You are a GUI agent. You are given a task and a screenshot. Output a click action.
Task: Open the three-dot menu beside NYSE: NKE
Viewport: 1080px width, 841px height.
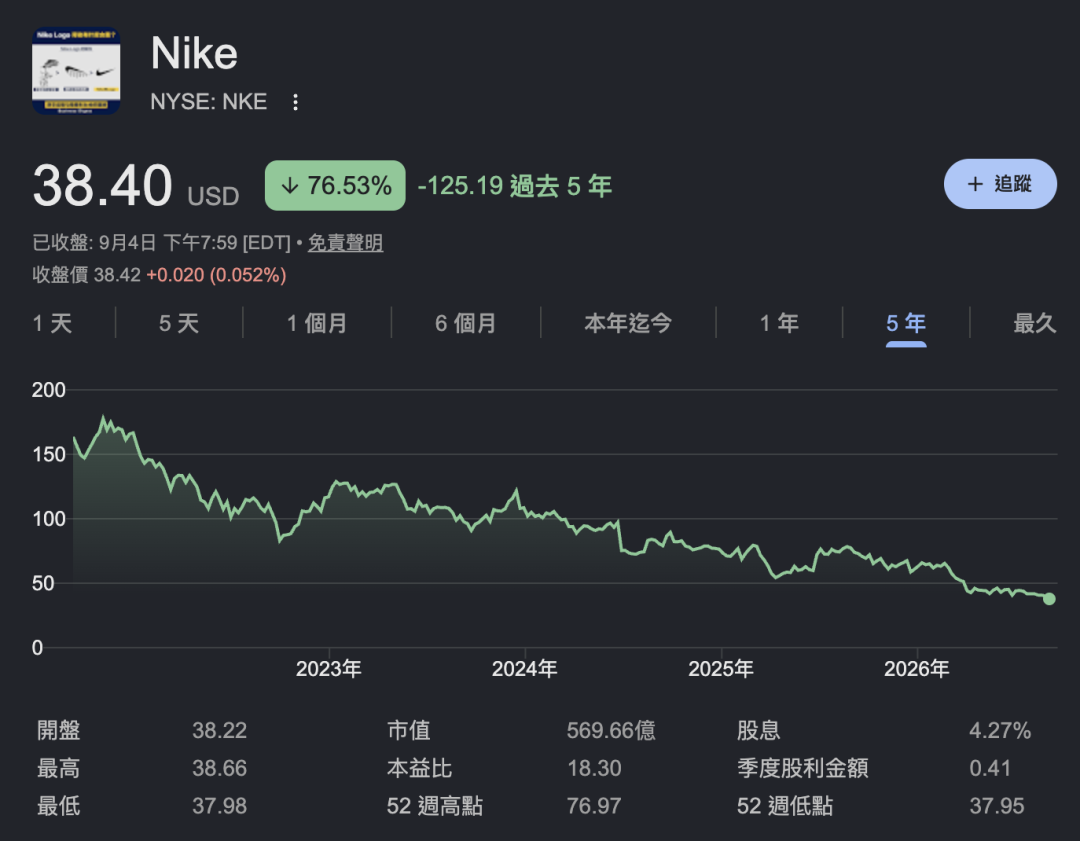tap(295, 102)
